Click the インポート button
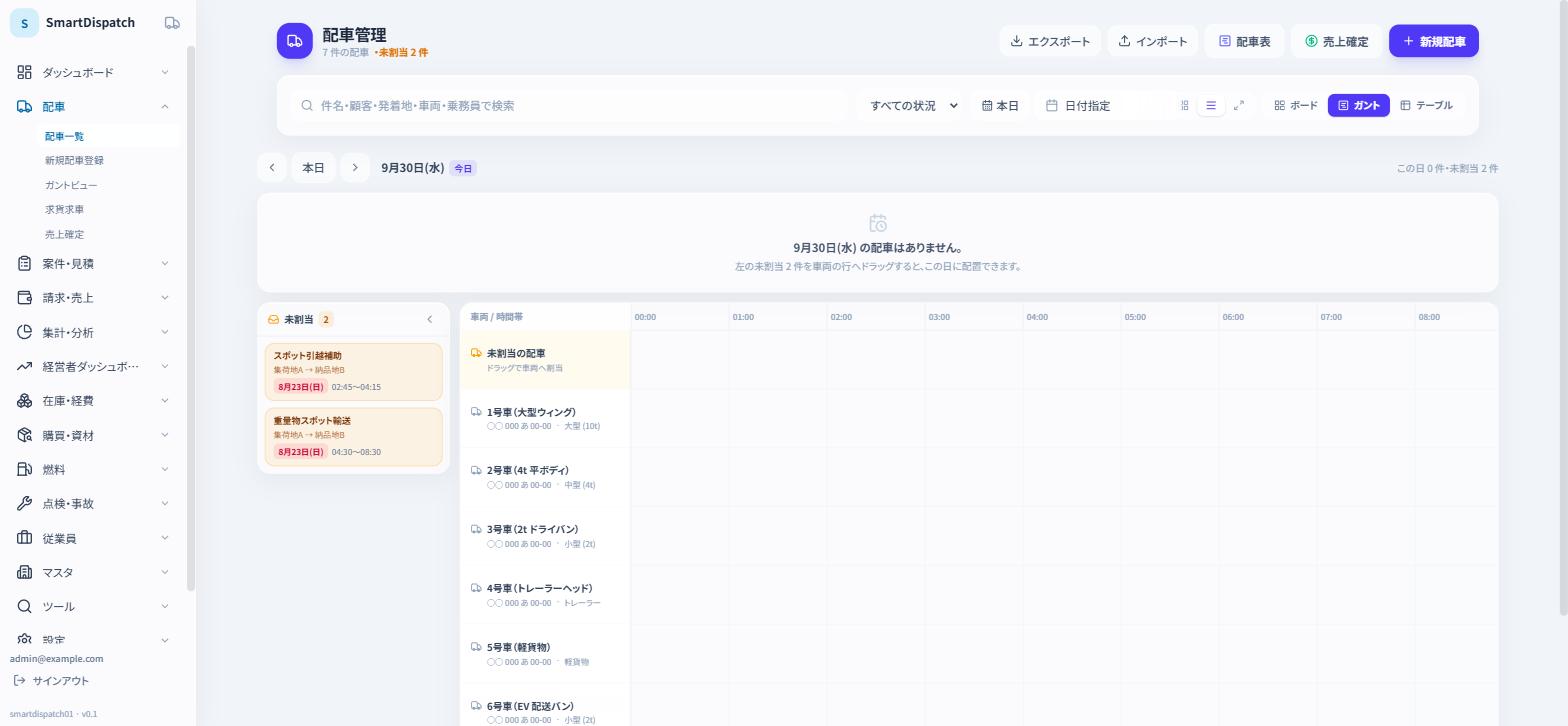 pos(1153,41)
